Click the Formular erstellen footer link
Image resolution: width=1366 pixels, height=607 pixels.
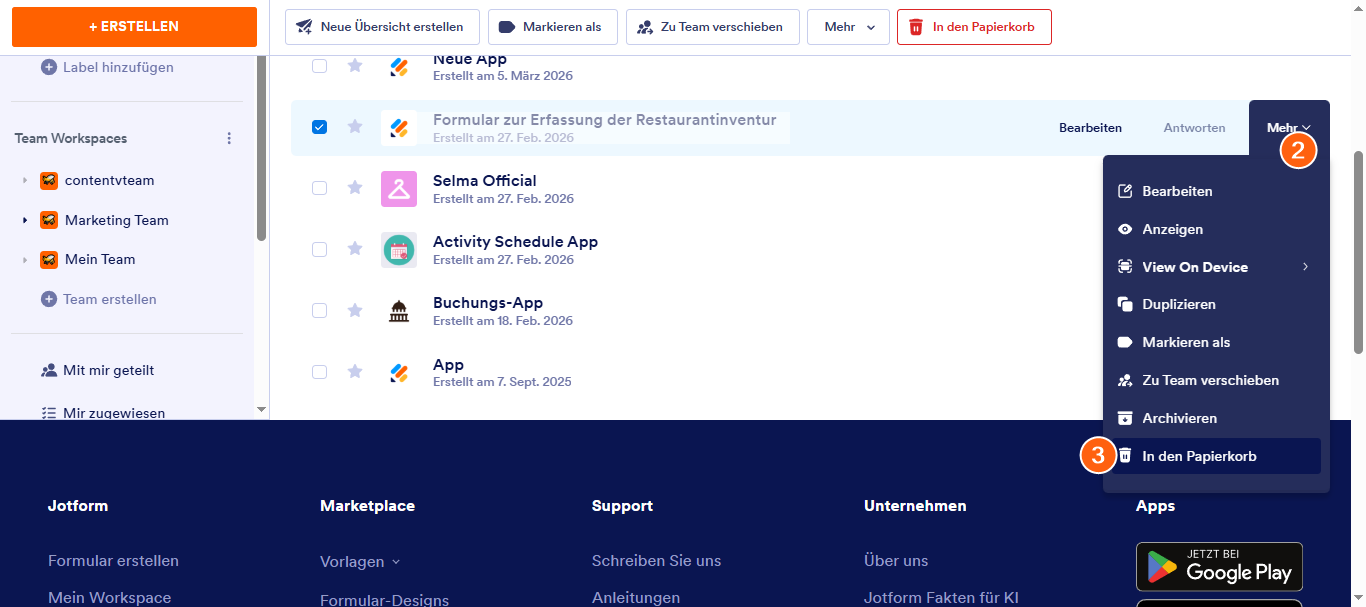point(113,561)
